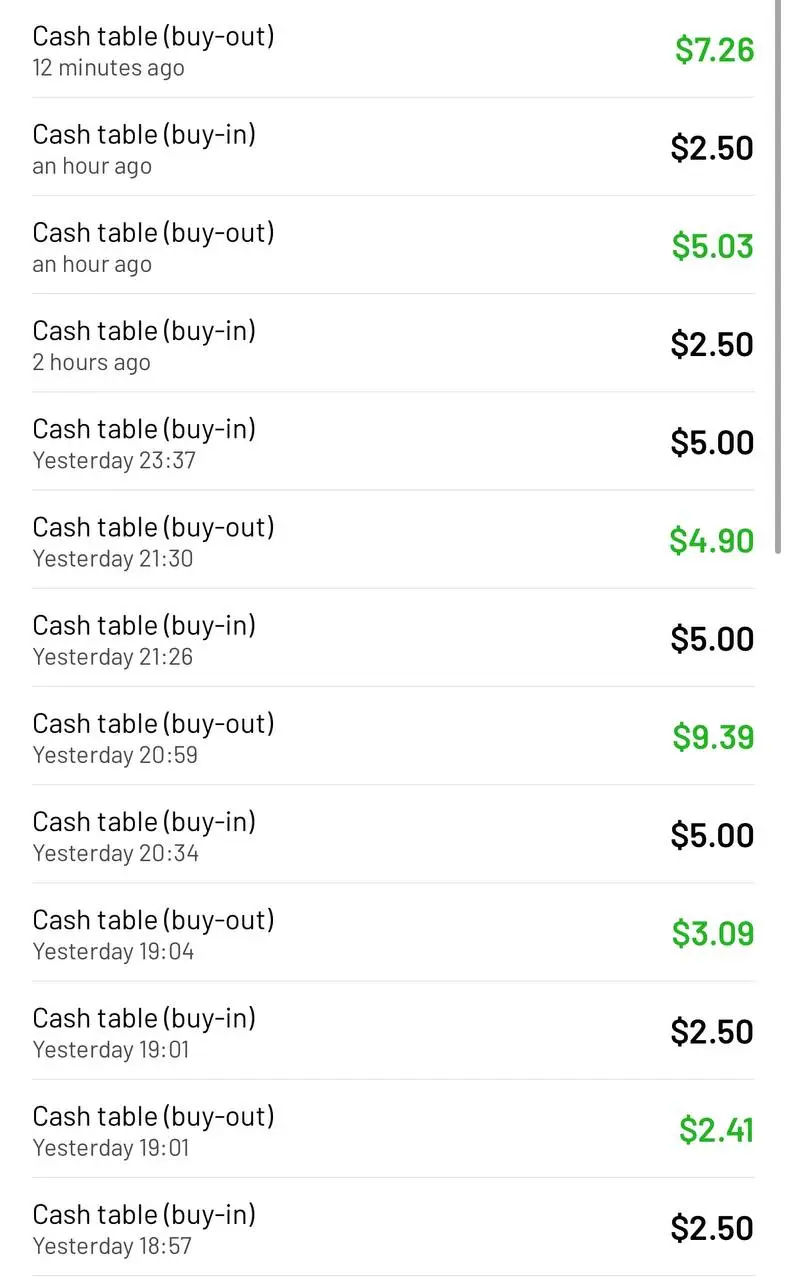Screen dimensions: 787x1280
Task: Open the buy-in from Yesterday 20:34
Action: [x=393, y=833]
